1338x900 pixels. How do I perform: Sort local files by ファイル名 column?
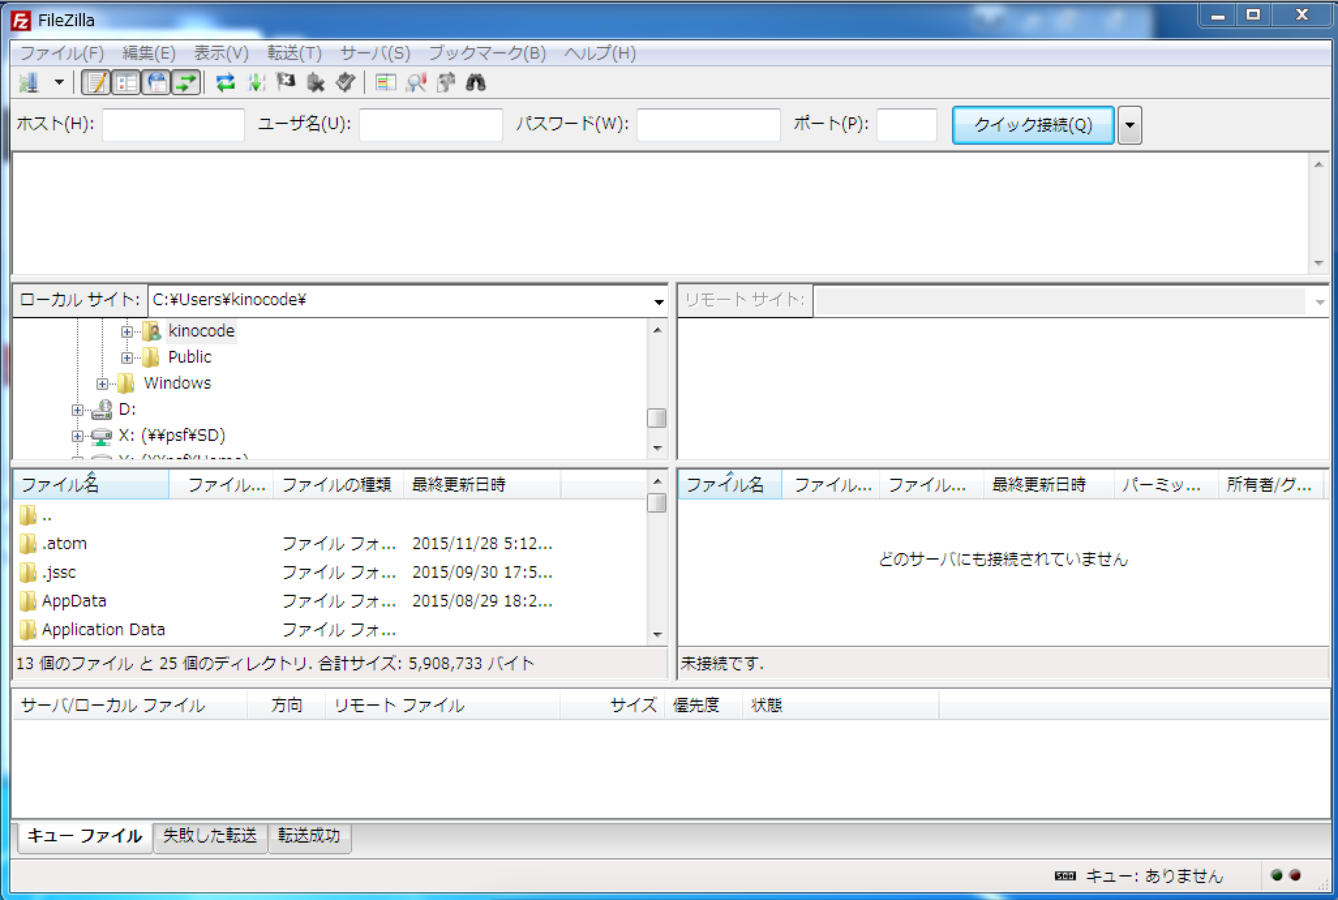(x=91, y=485)
